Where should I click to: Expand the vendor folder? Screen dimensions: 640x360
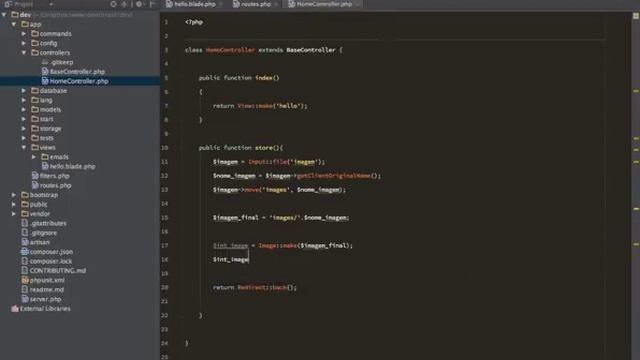(x=14, y=213)
